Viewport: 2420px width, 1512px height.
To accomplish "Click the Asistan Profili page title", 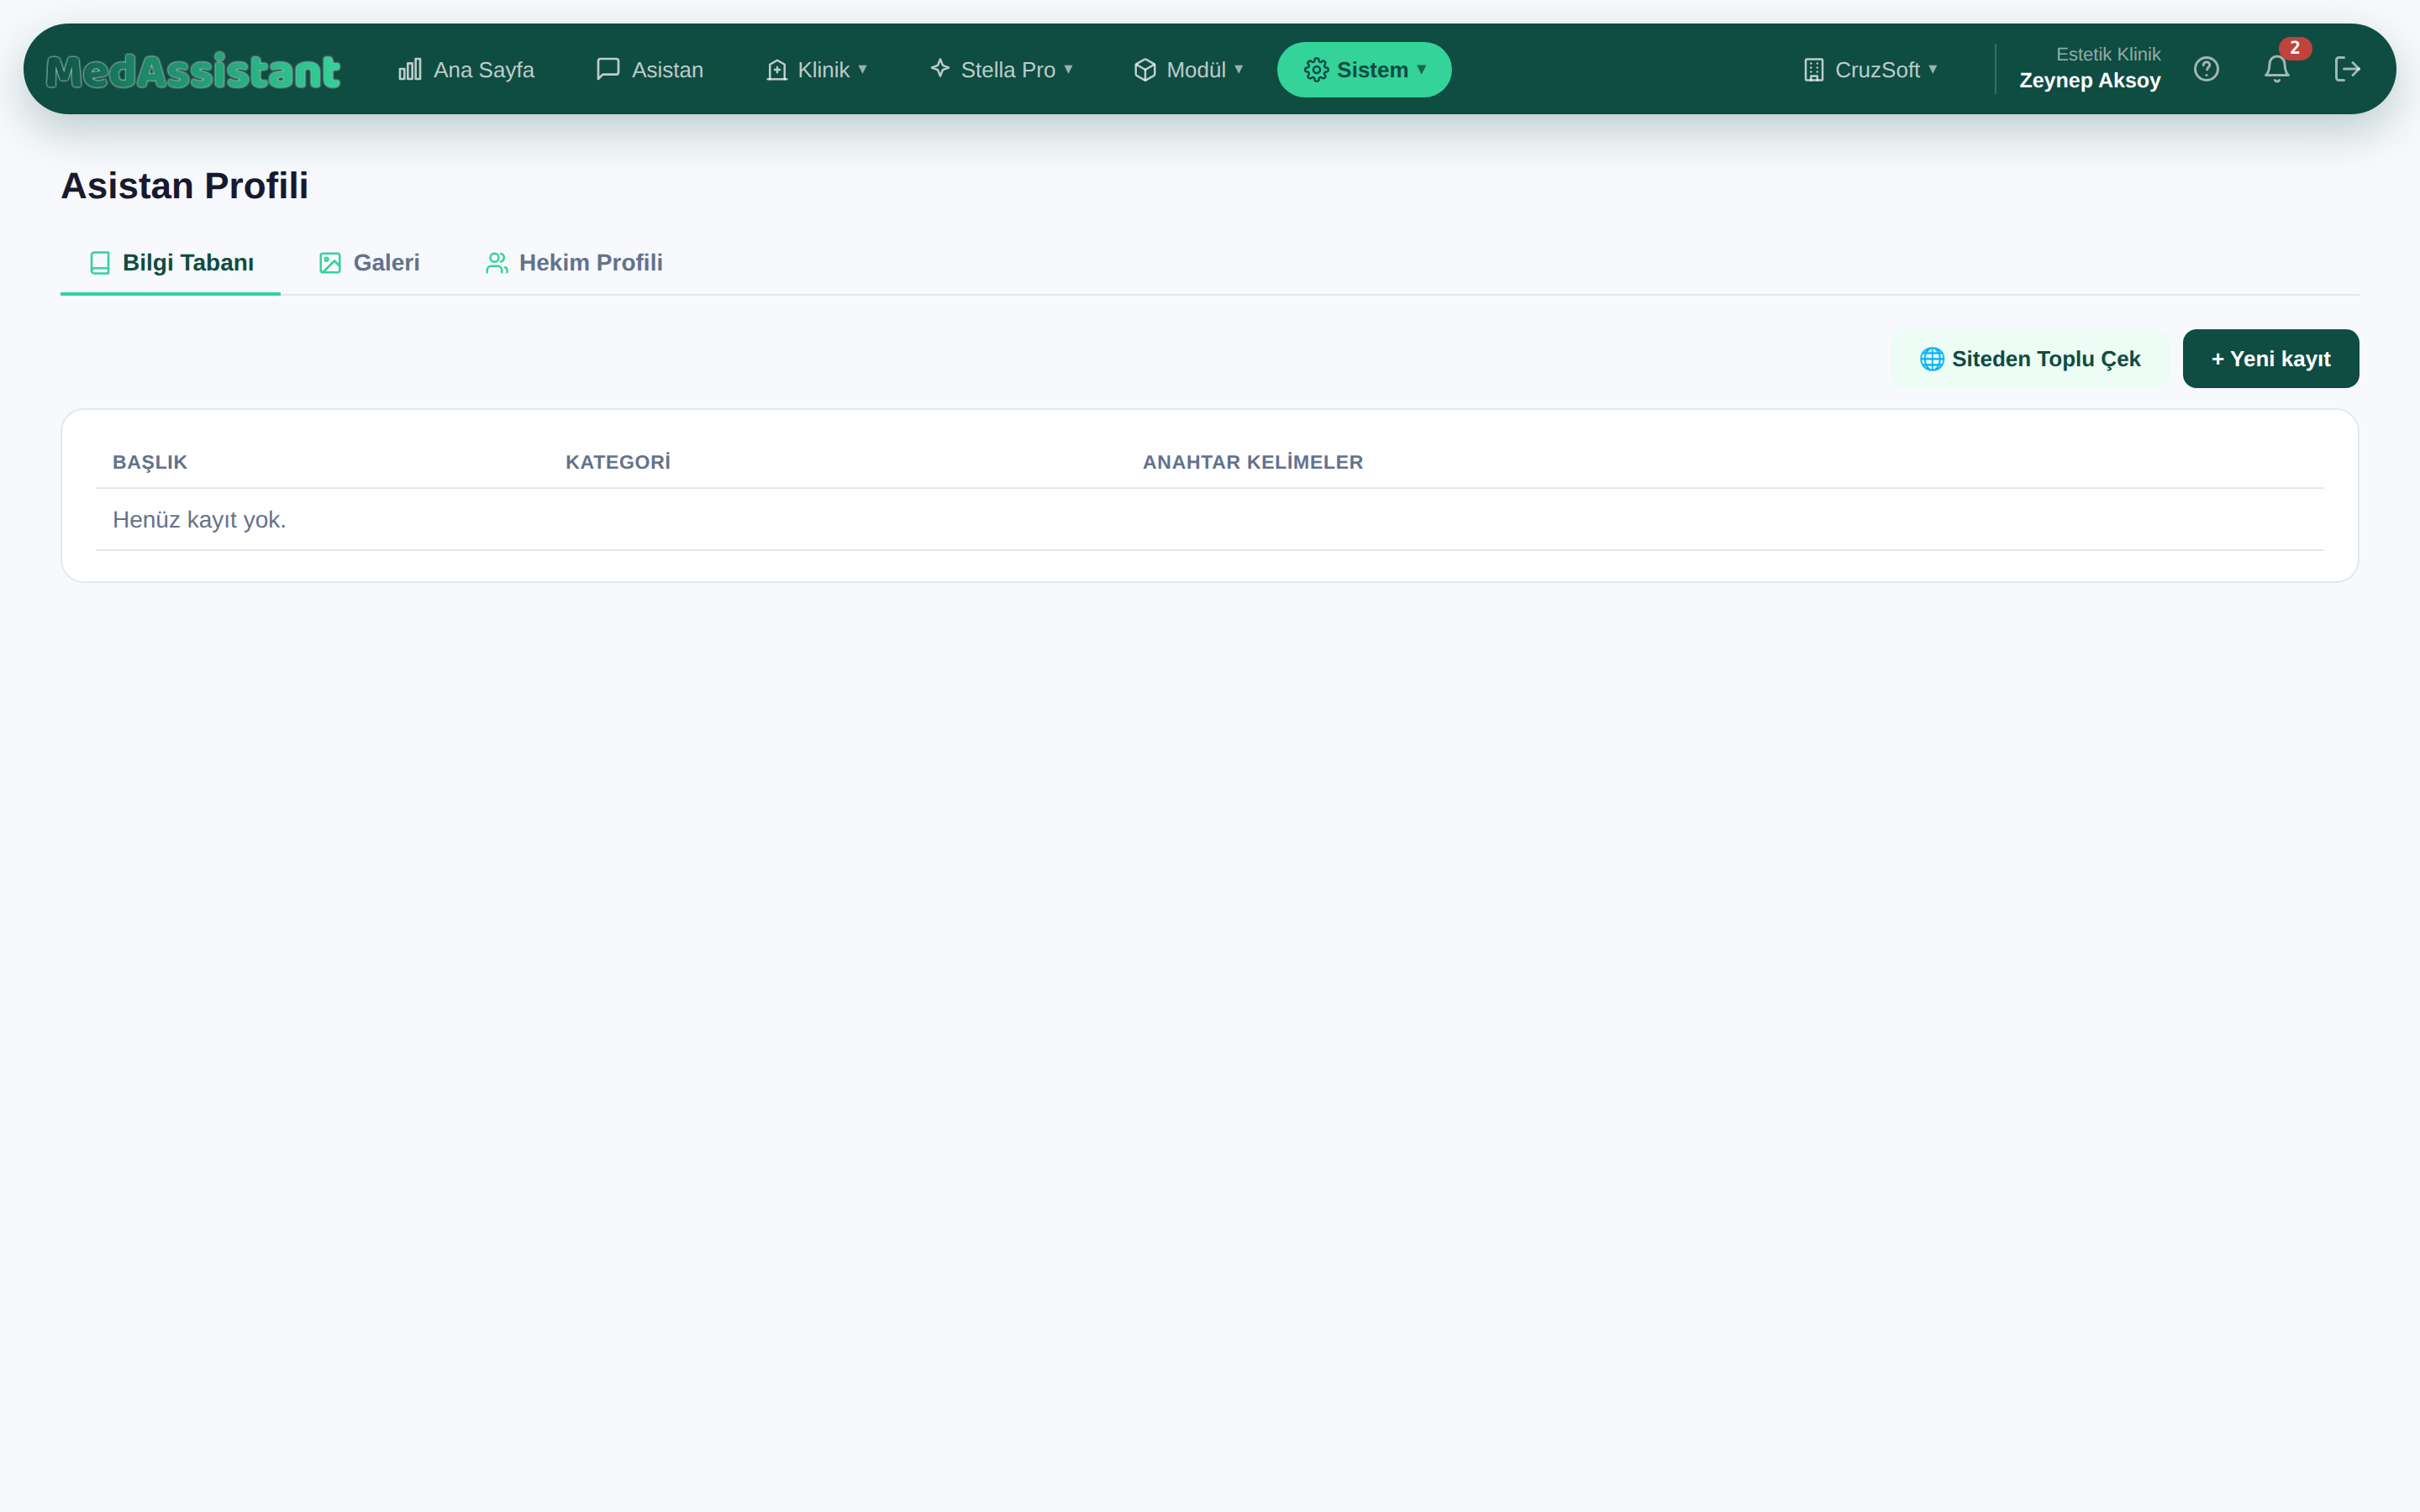I will 185,186.
